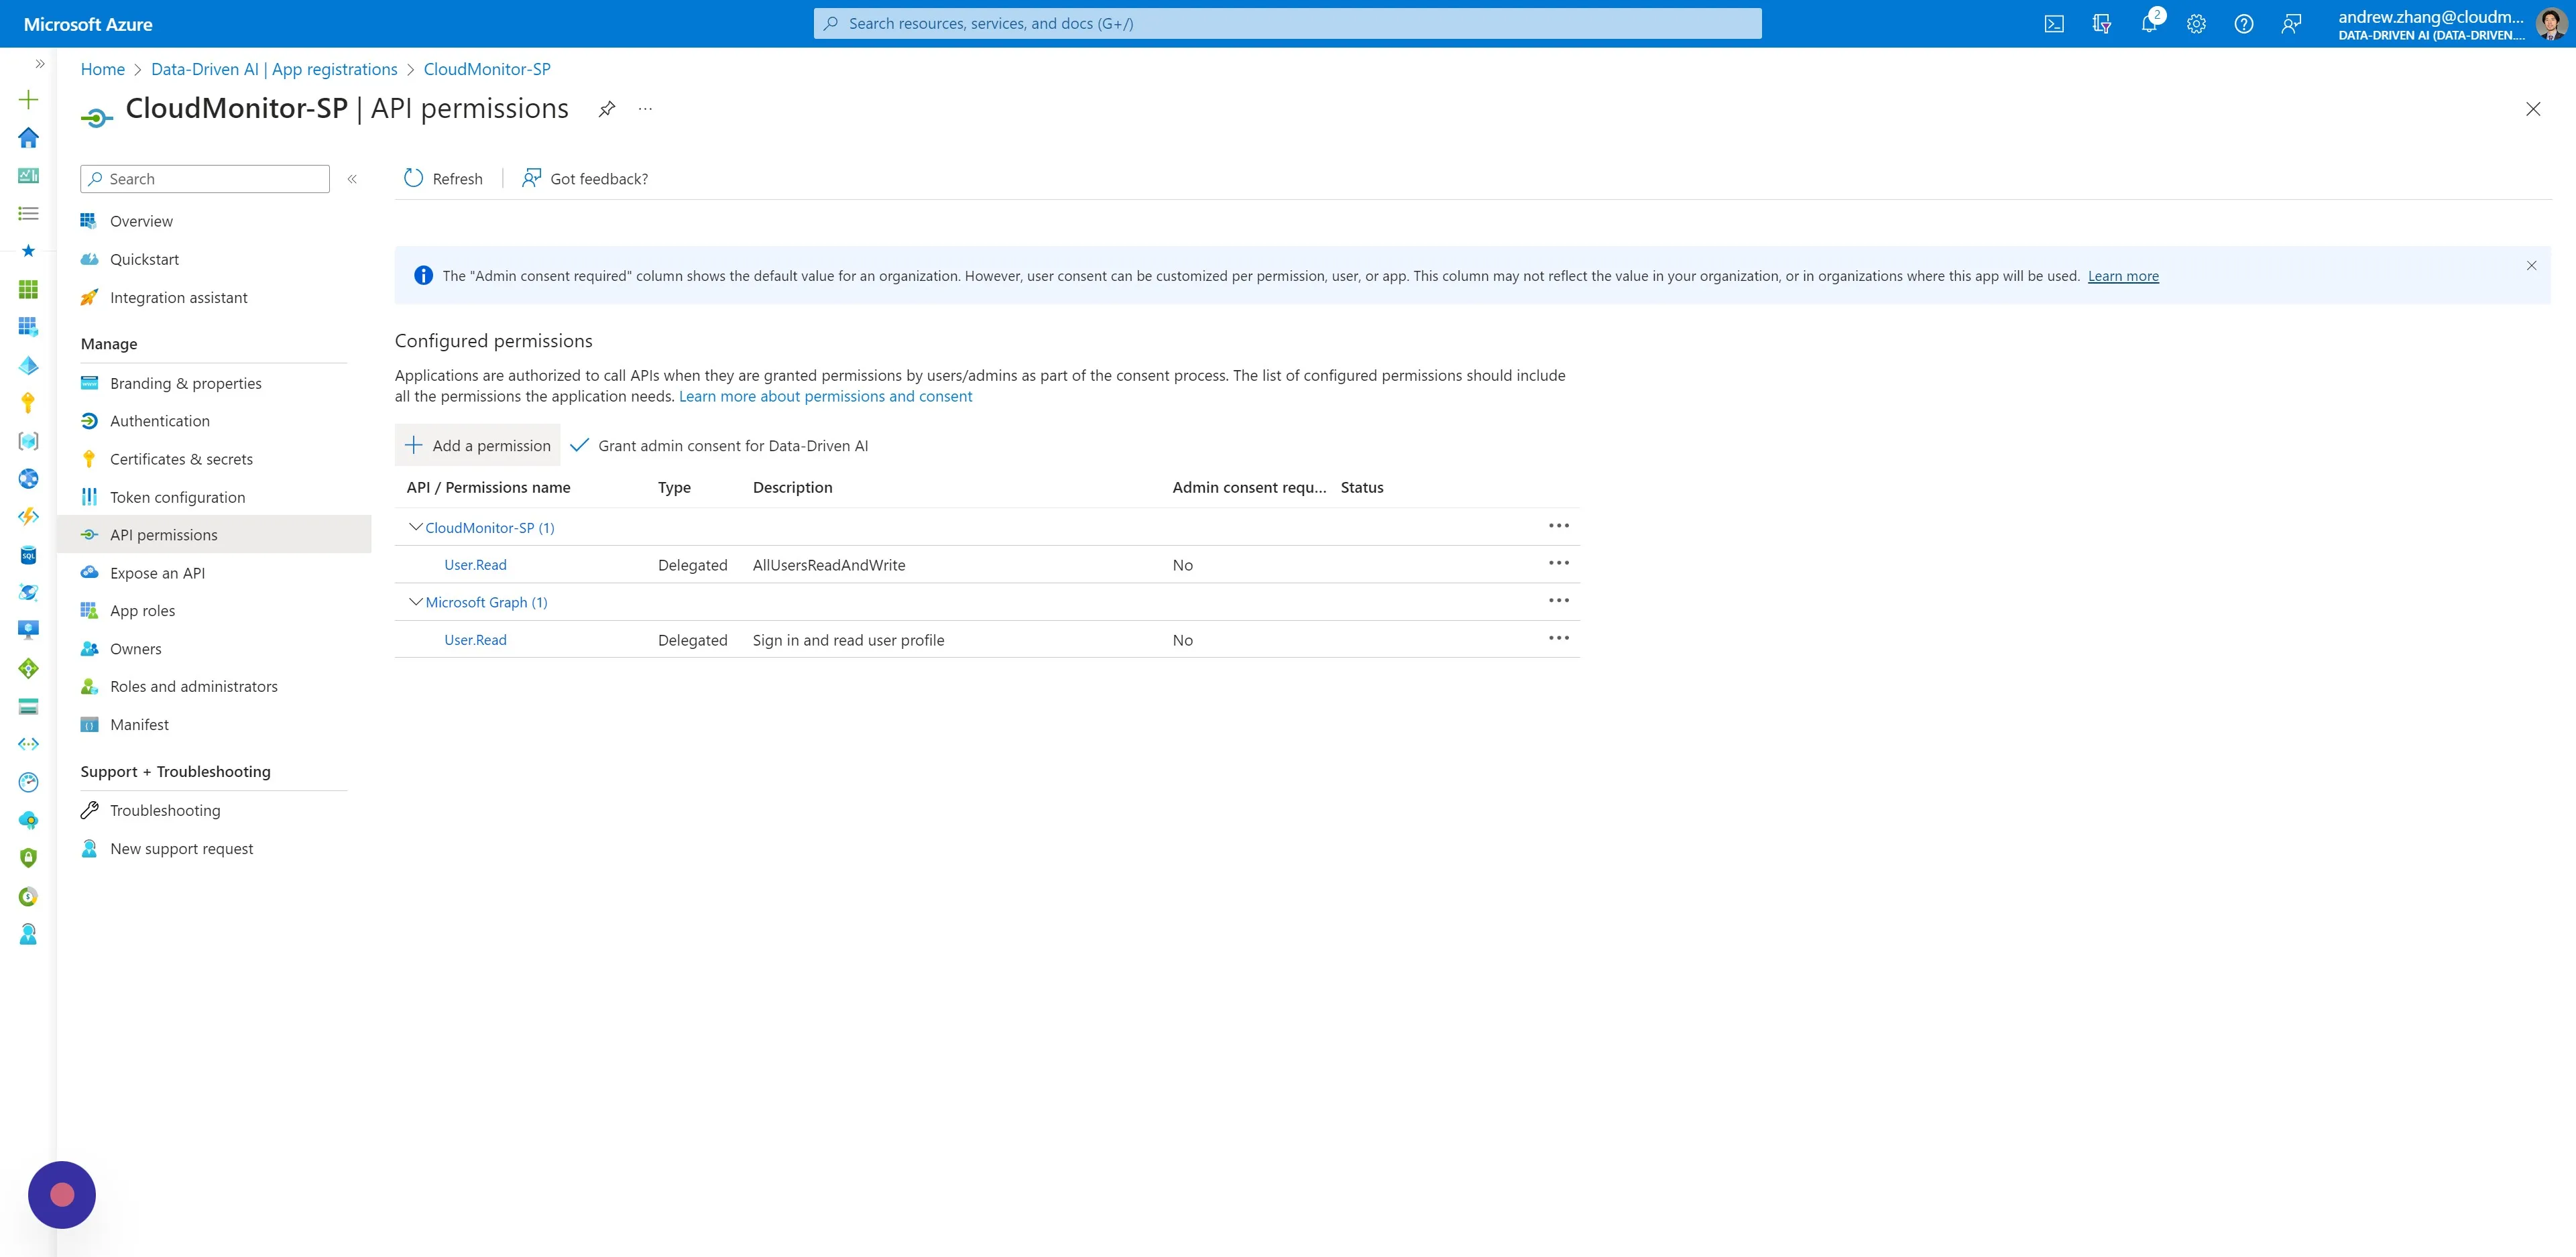This screenshot has height=1257, width=2576.
Task: Open the yellow key icon in left rail
Action: (29, 403)
